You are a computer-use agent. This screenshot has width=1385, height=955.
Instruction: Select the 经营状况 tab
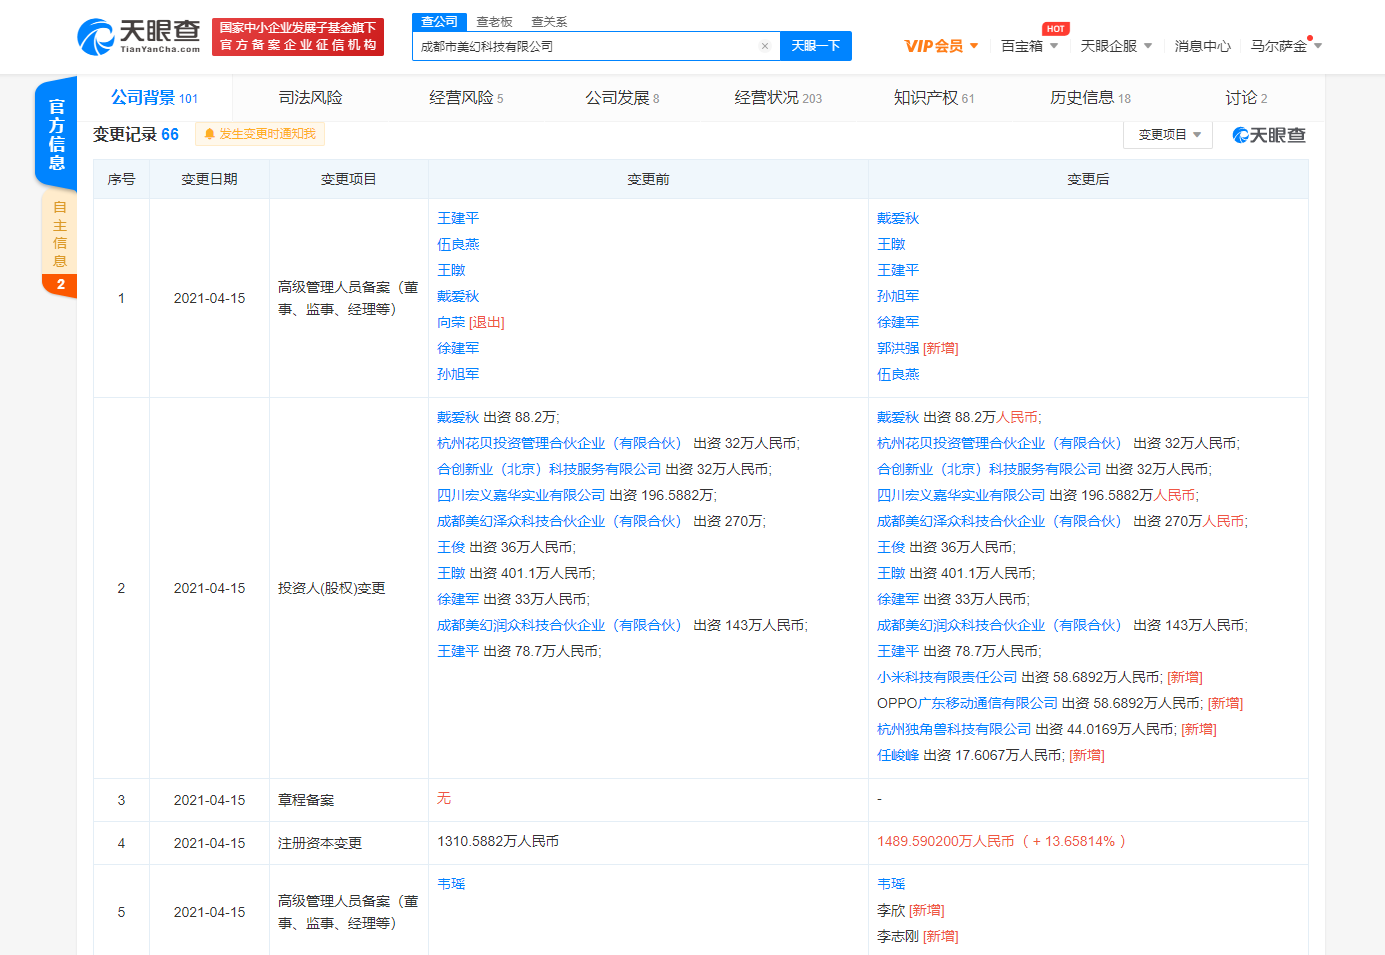tap(778, 98)
